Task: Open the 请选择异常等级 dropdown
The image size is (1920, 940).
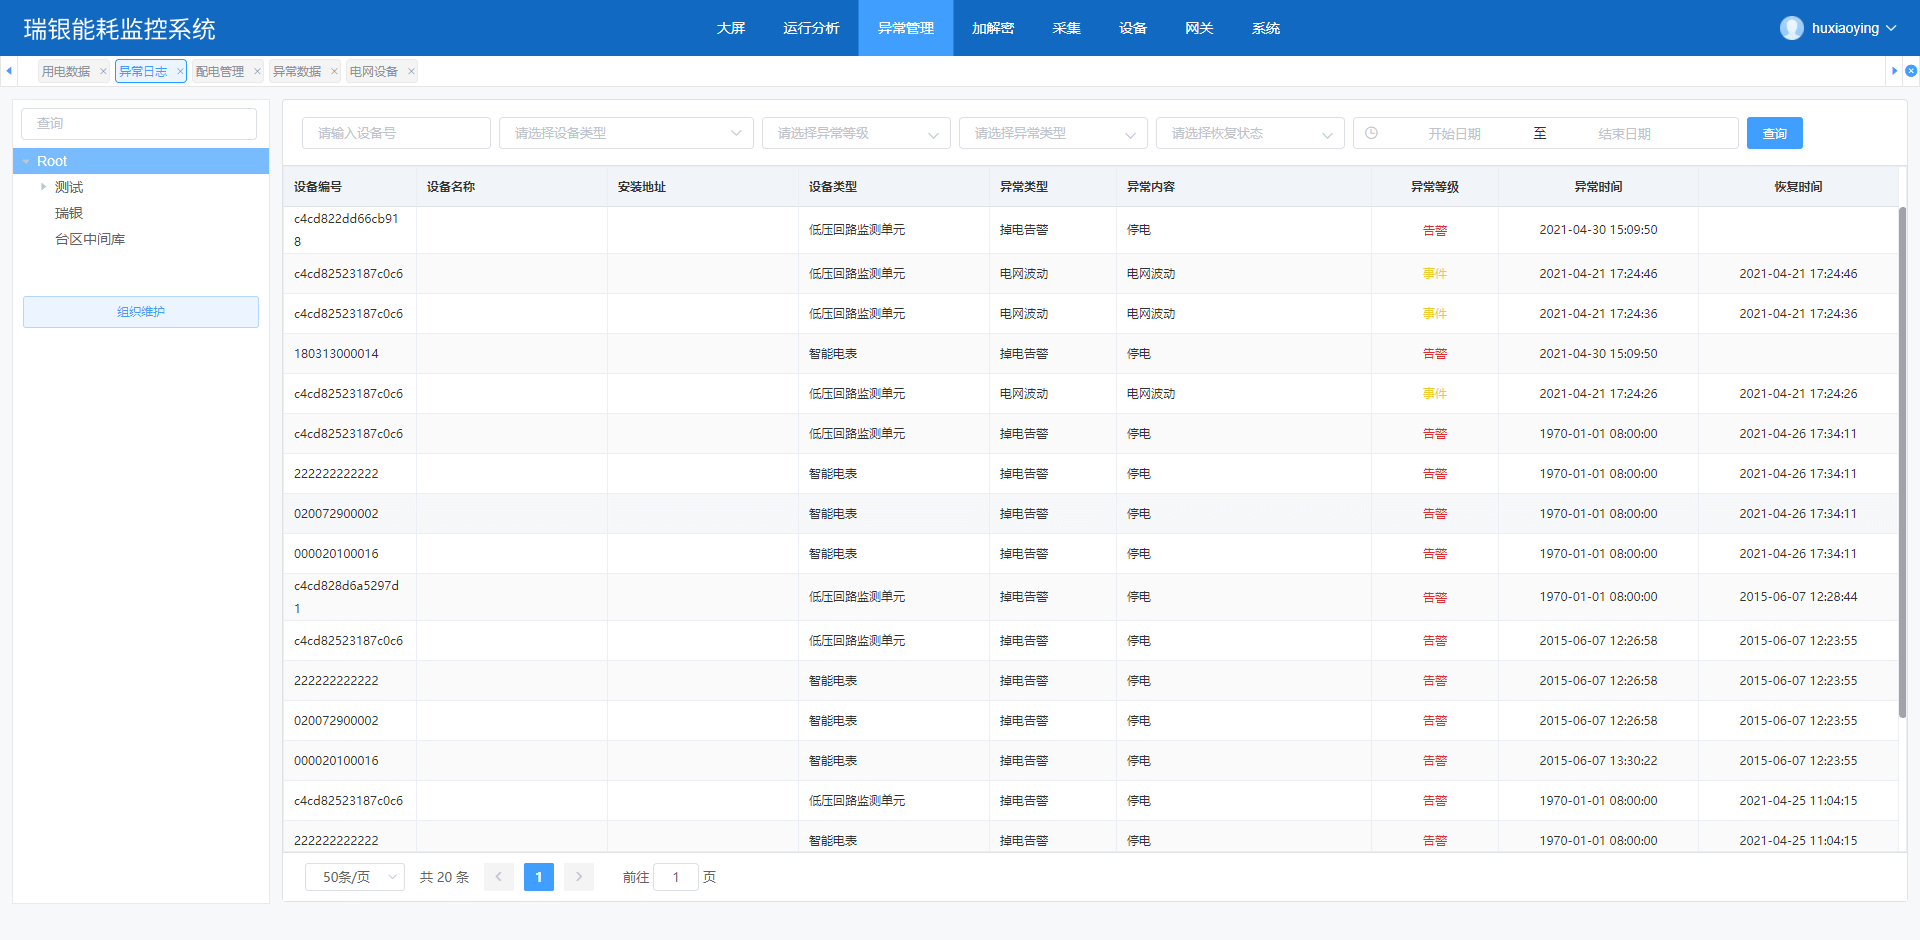Action: point(856,133)
